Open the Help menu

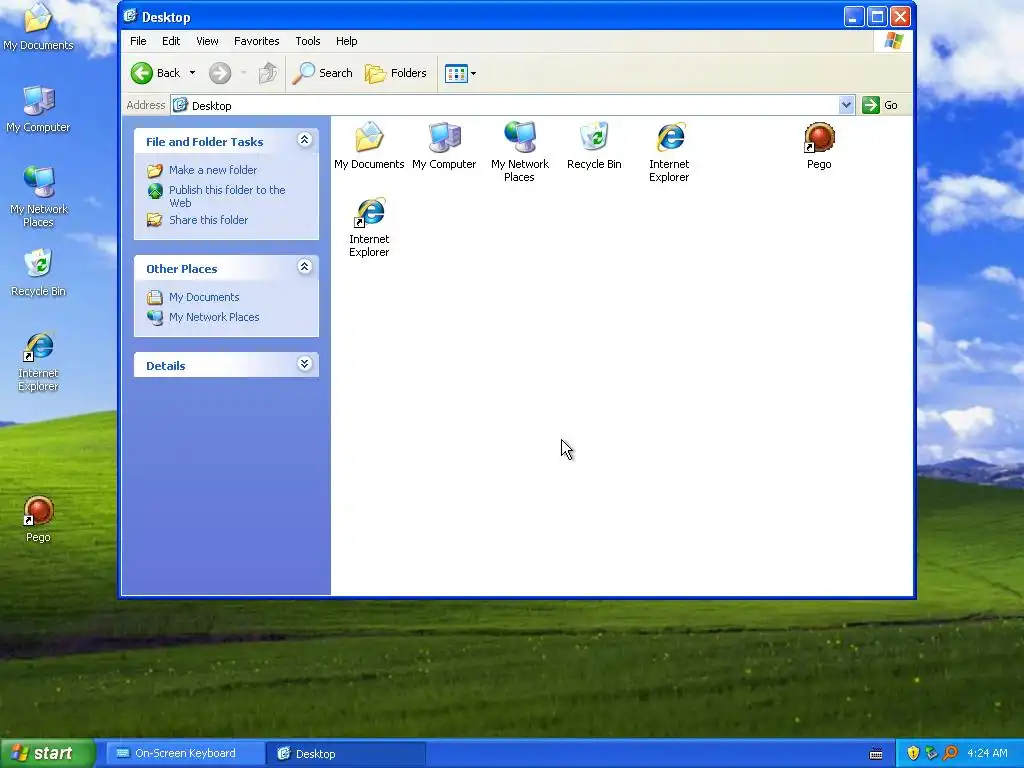(347, 41)
